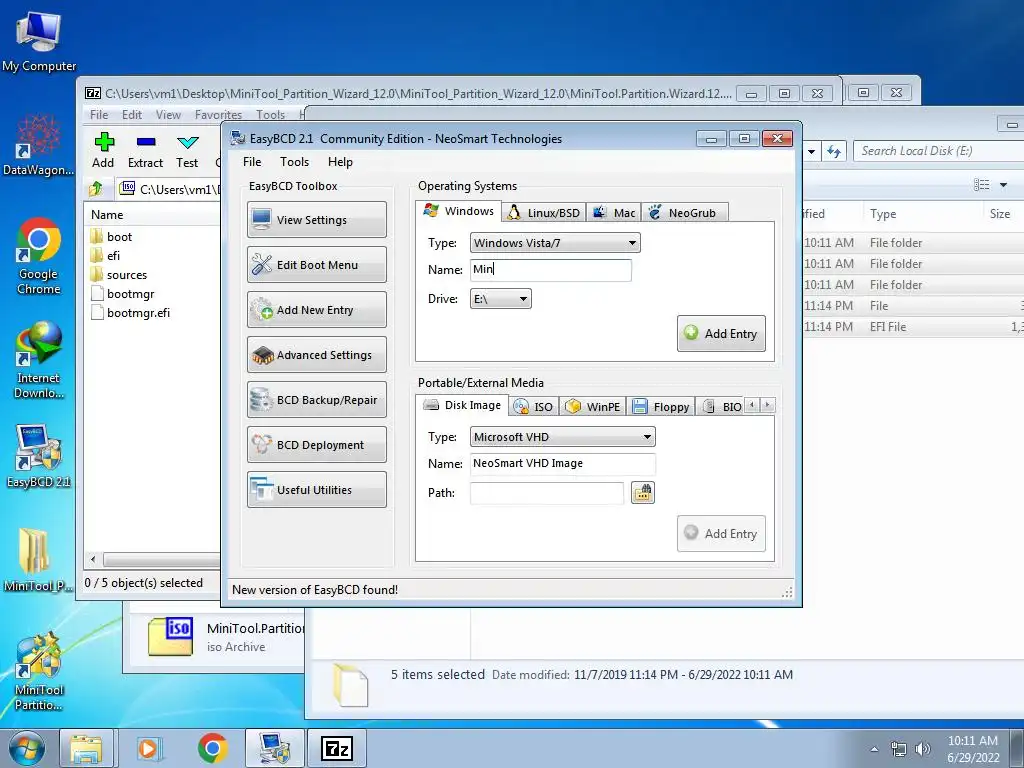Open Advanced Settings in EasyBCD
Image resolution: width=1024 pixels, height=768 pixels.
(x=317, y=355)
